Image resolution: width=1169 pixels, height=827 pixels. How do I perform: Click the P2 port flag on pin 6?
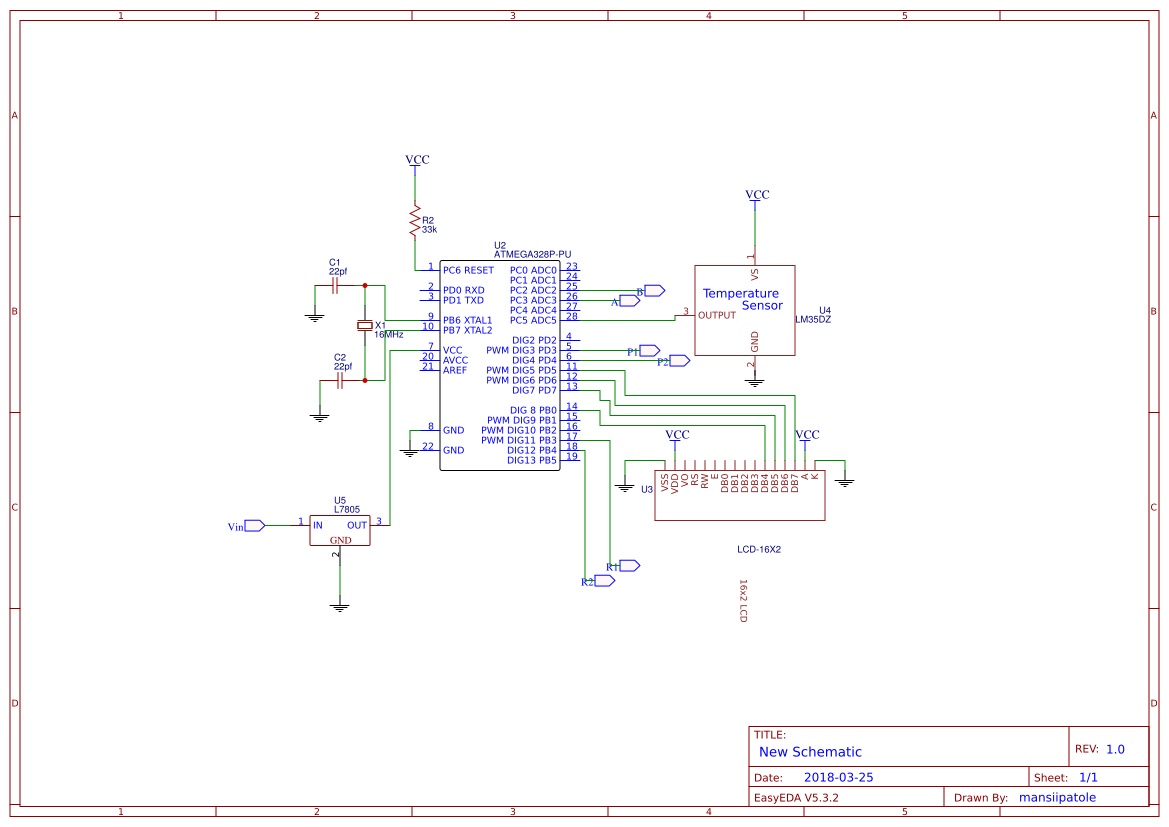click(x=677, y=360)
